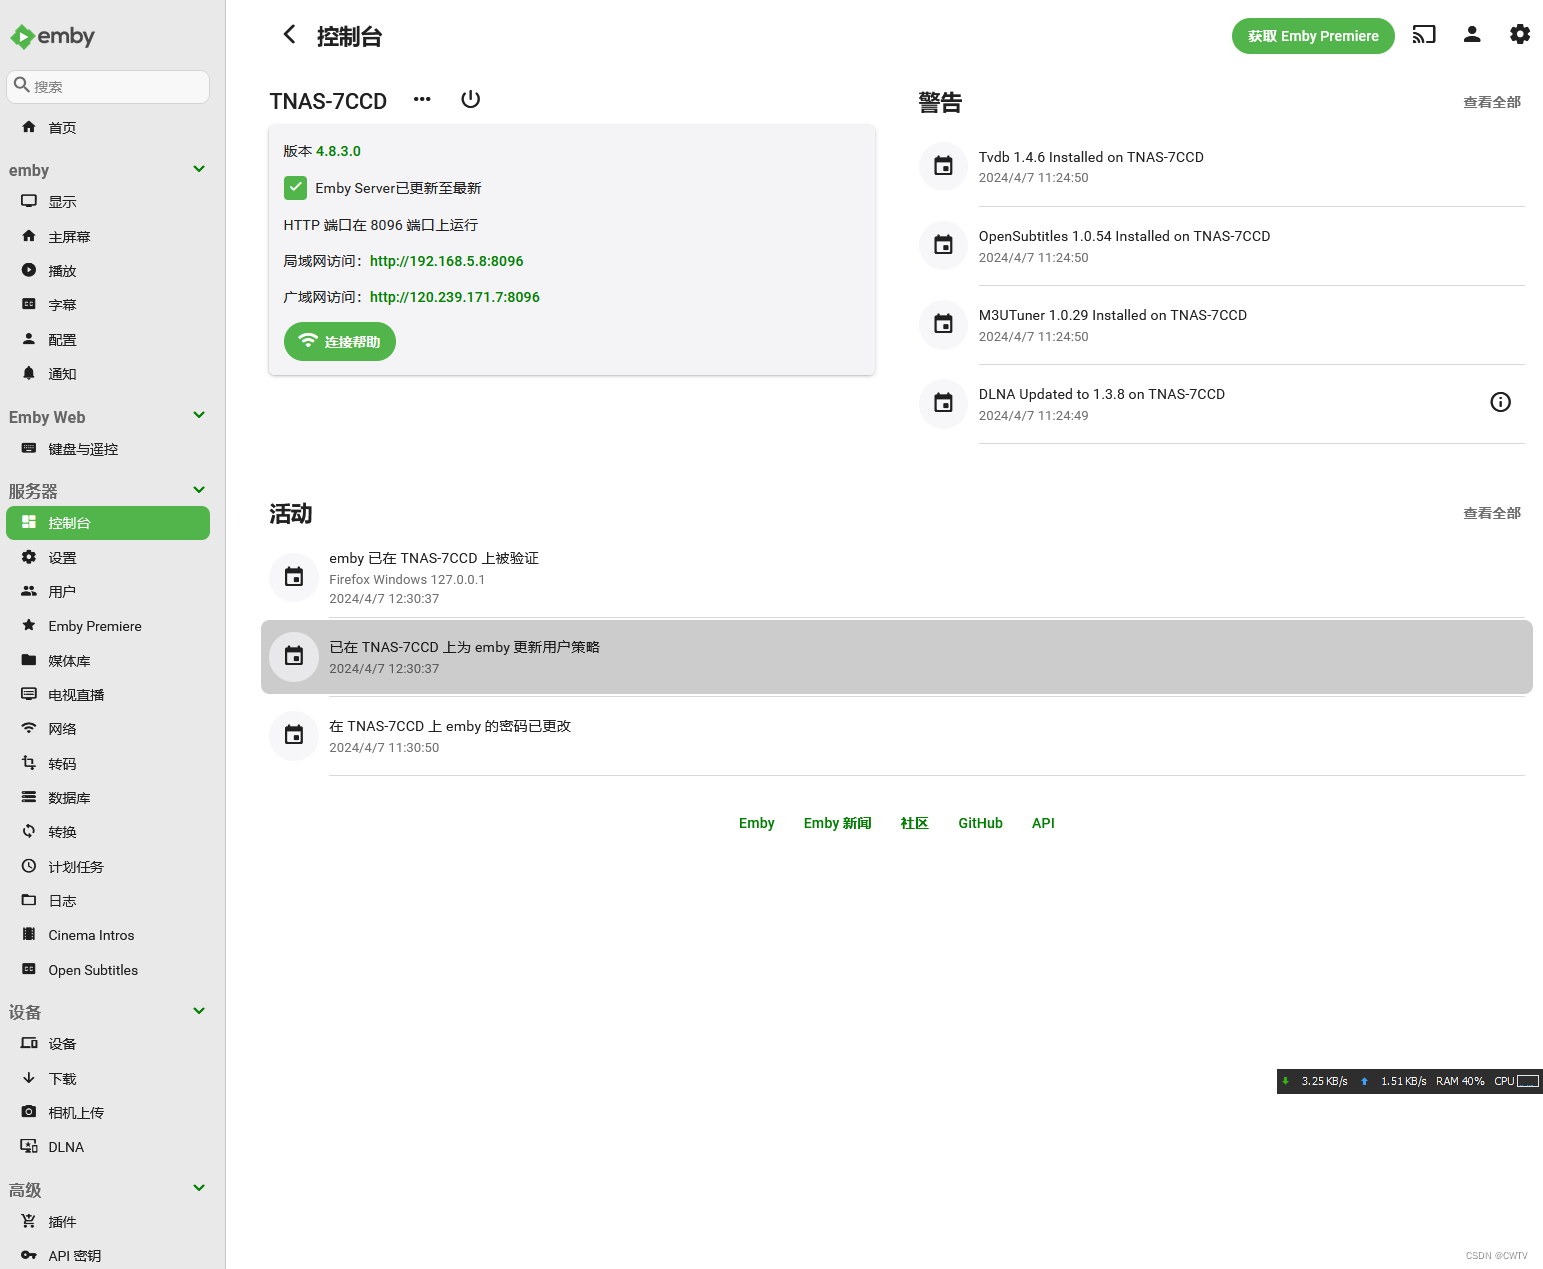The width and height of the screenshot is (1543, 1269).
Task: Open 播放 settings in sidebar
Action: coord(108,271)
